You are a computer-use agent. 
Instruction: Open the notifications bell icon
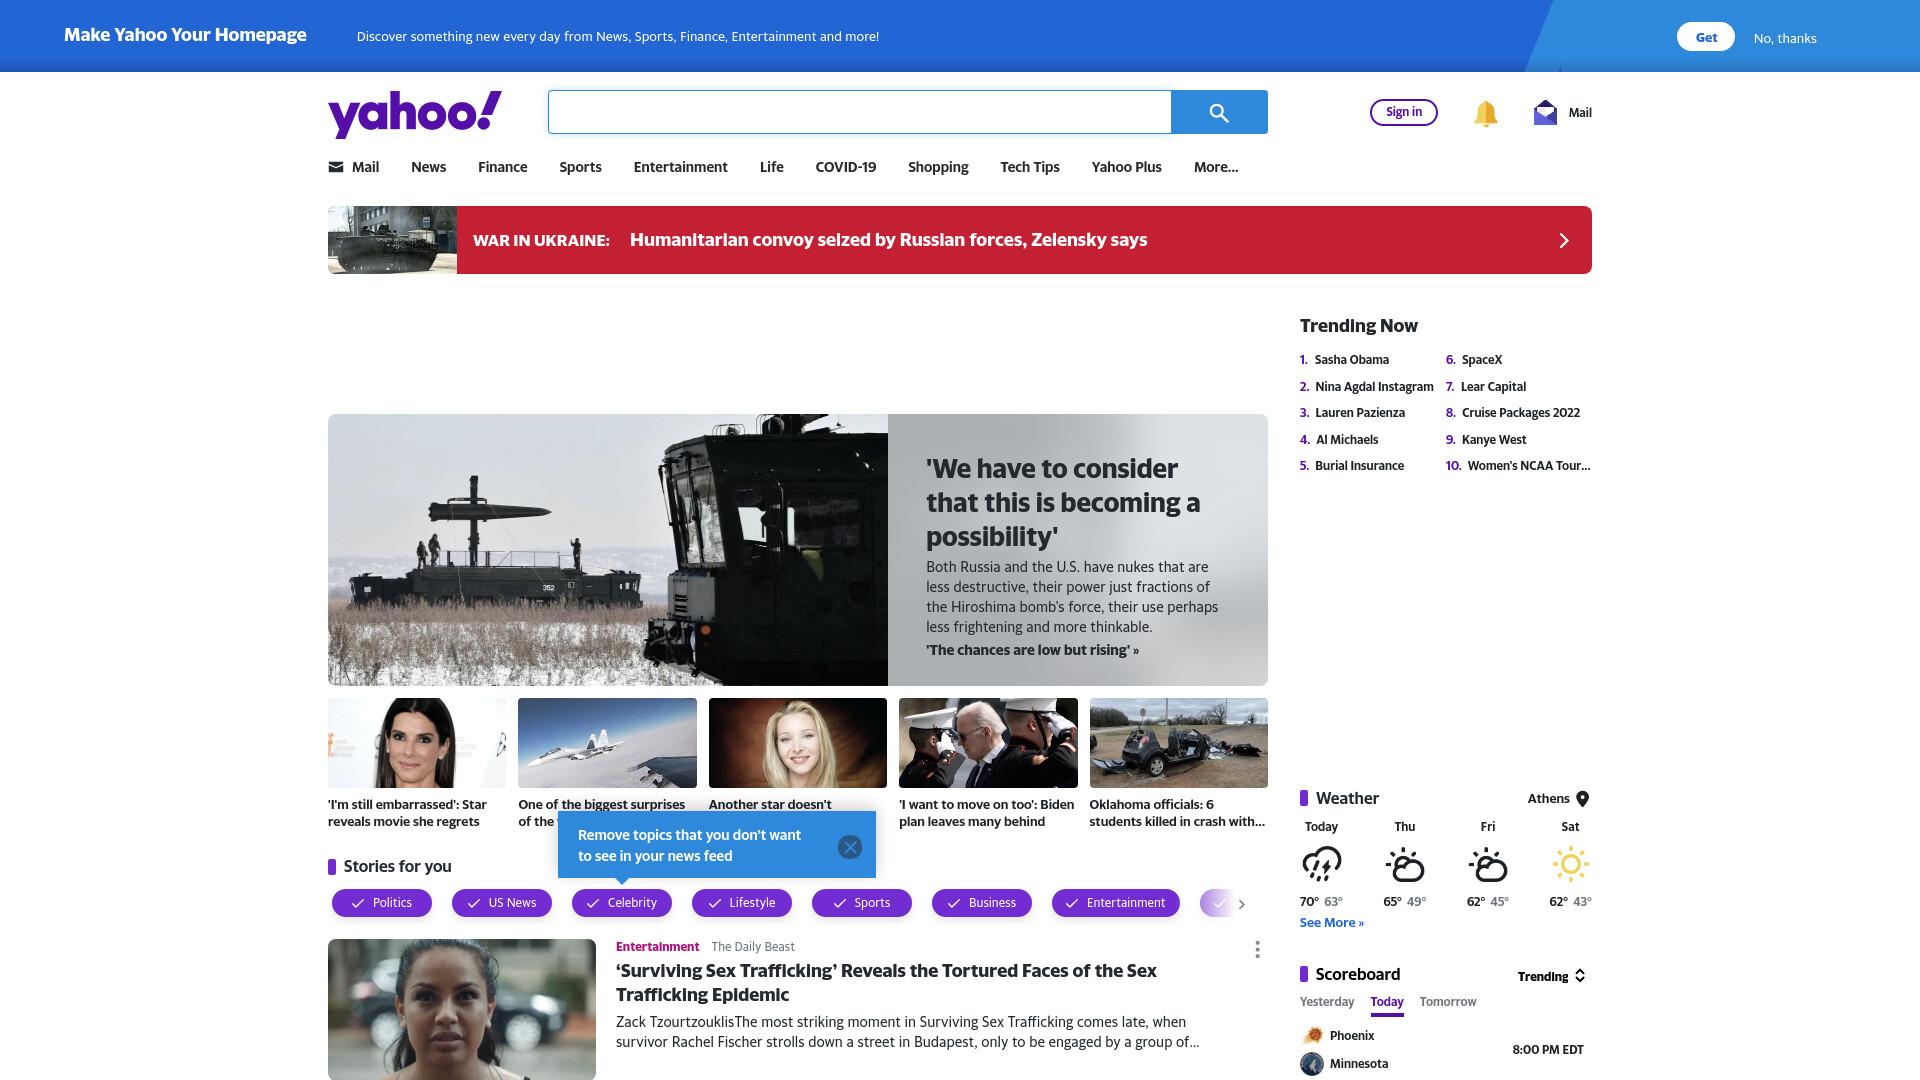(1485, 113)
